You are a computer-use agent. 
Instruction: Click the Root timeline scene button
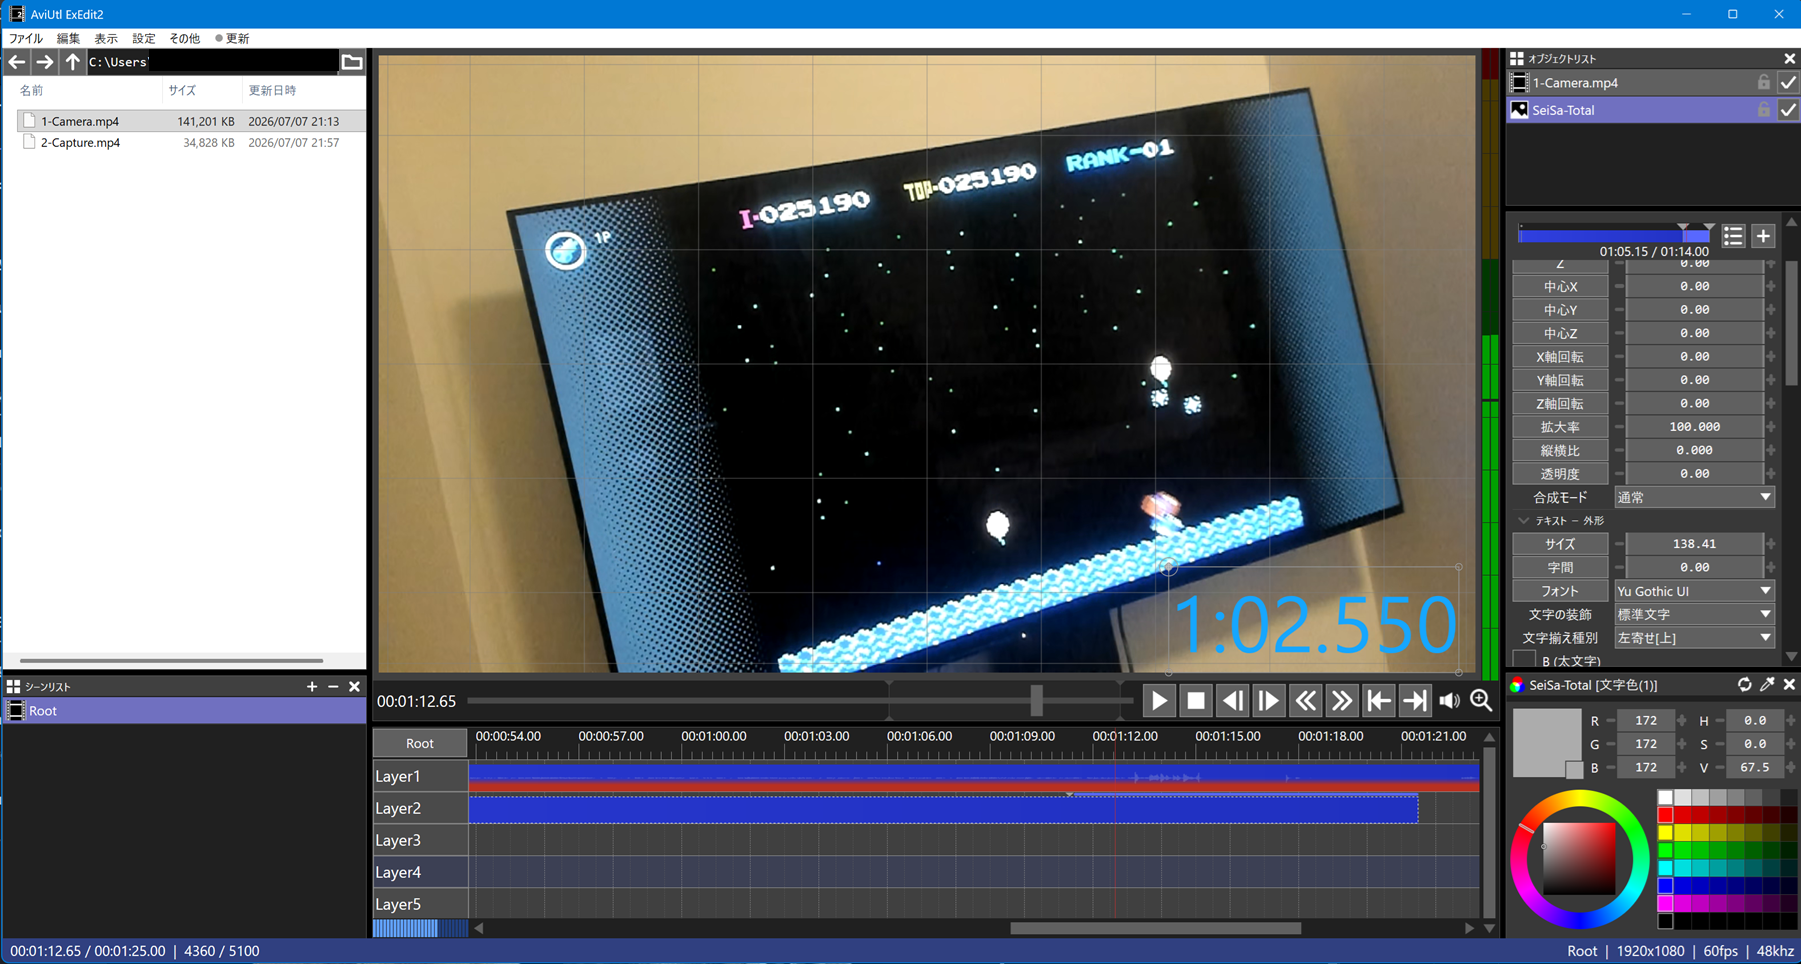[420, 743]
